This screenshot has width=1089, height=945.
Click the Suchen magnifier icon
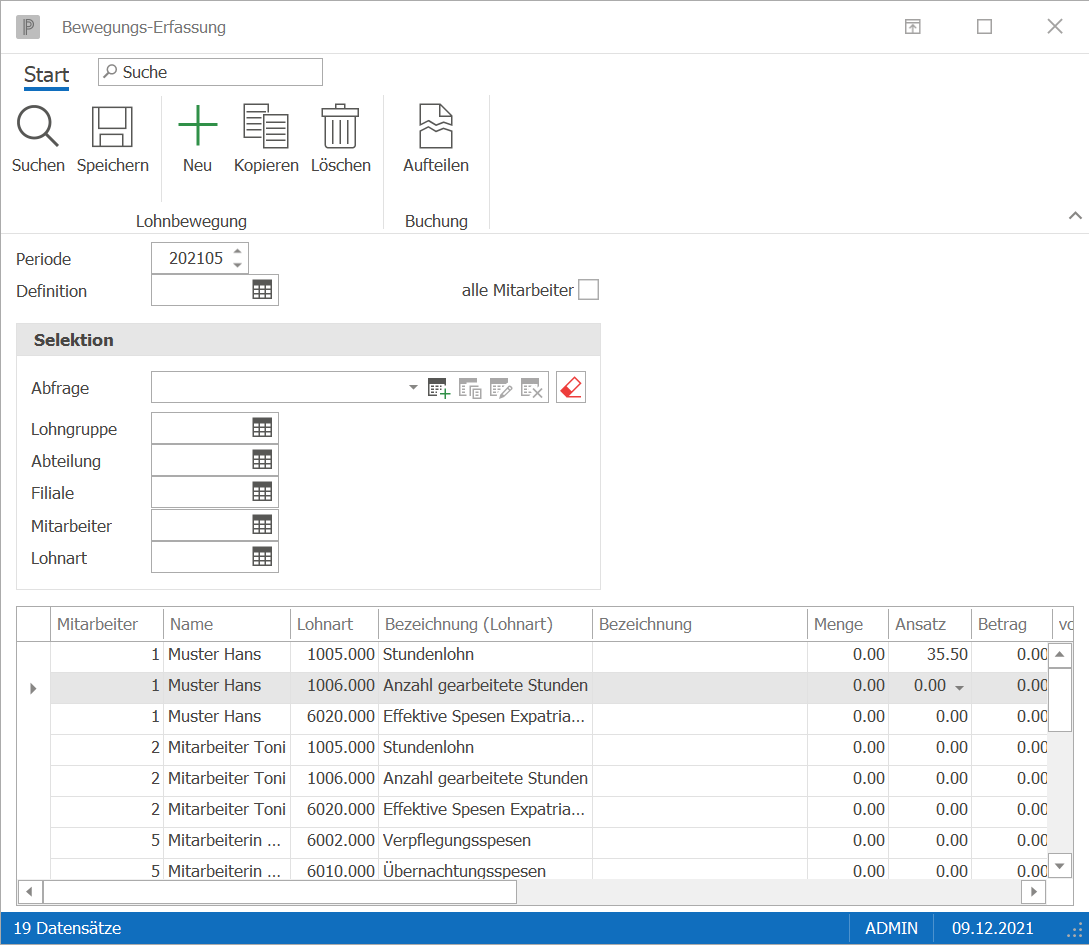(38, 126)
